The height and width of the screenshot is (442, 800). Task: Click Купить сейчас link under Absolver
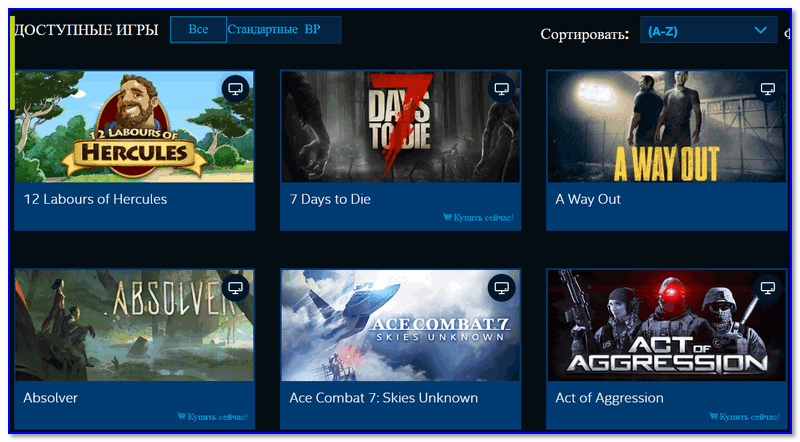pos(212,417)
